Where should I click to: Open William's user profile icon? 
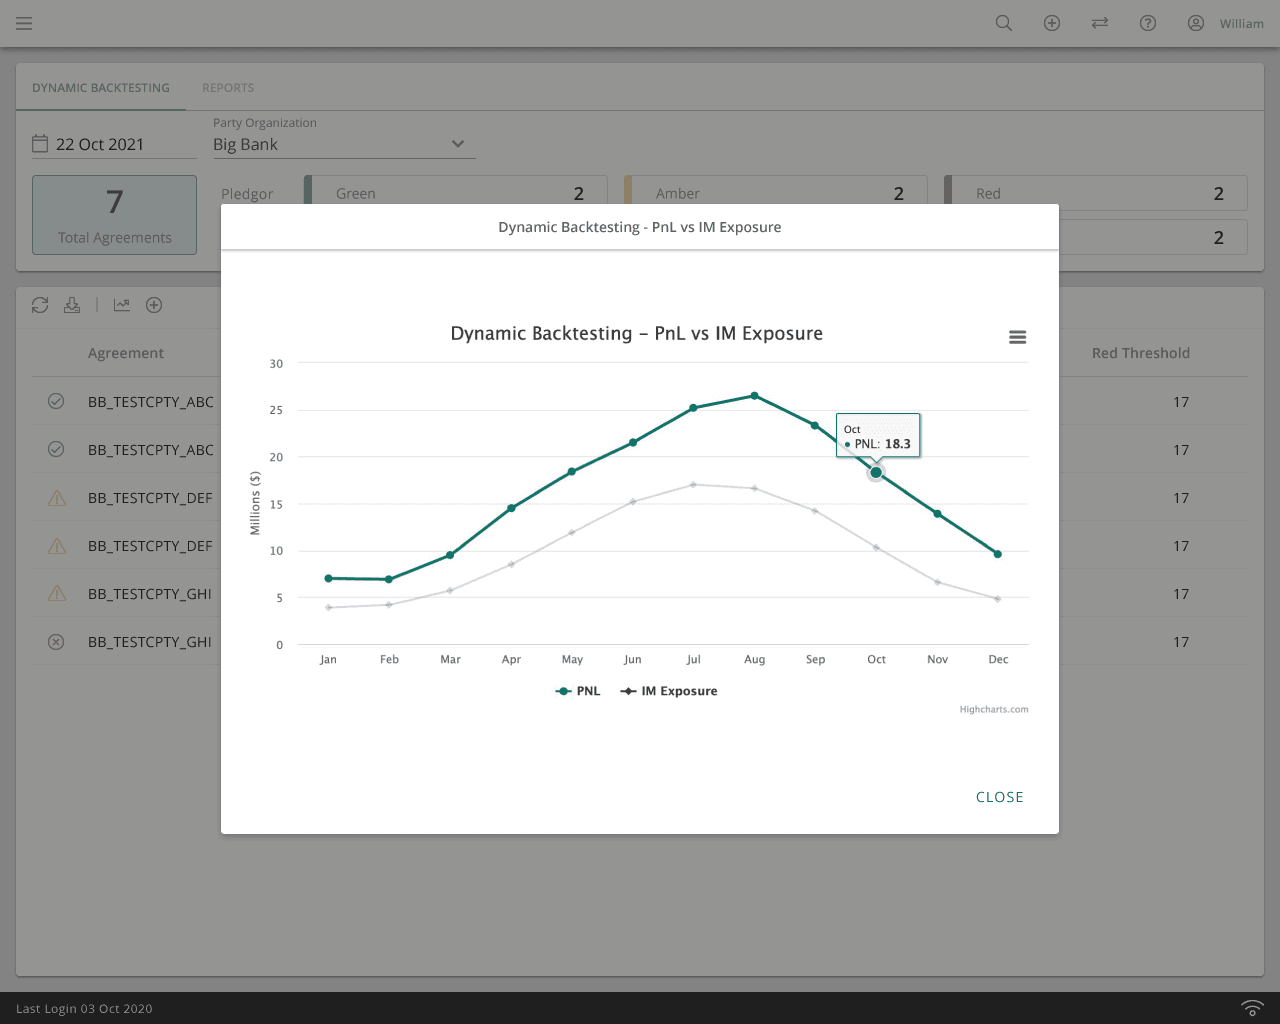coord(1196,23)
